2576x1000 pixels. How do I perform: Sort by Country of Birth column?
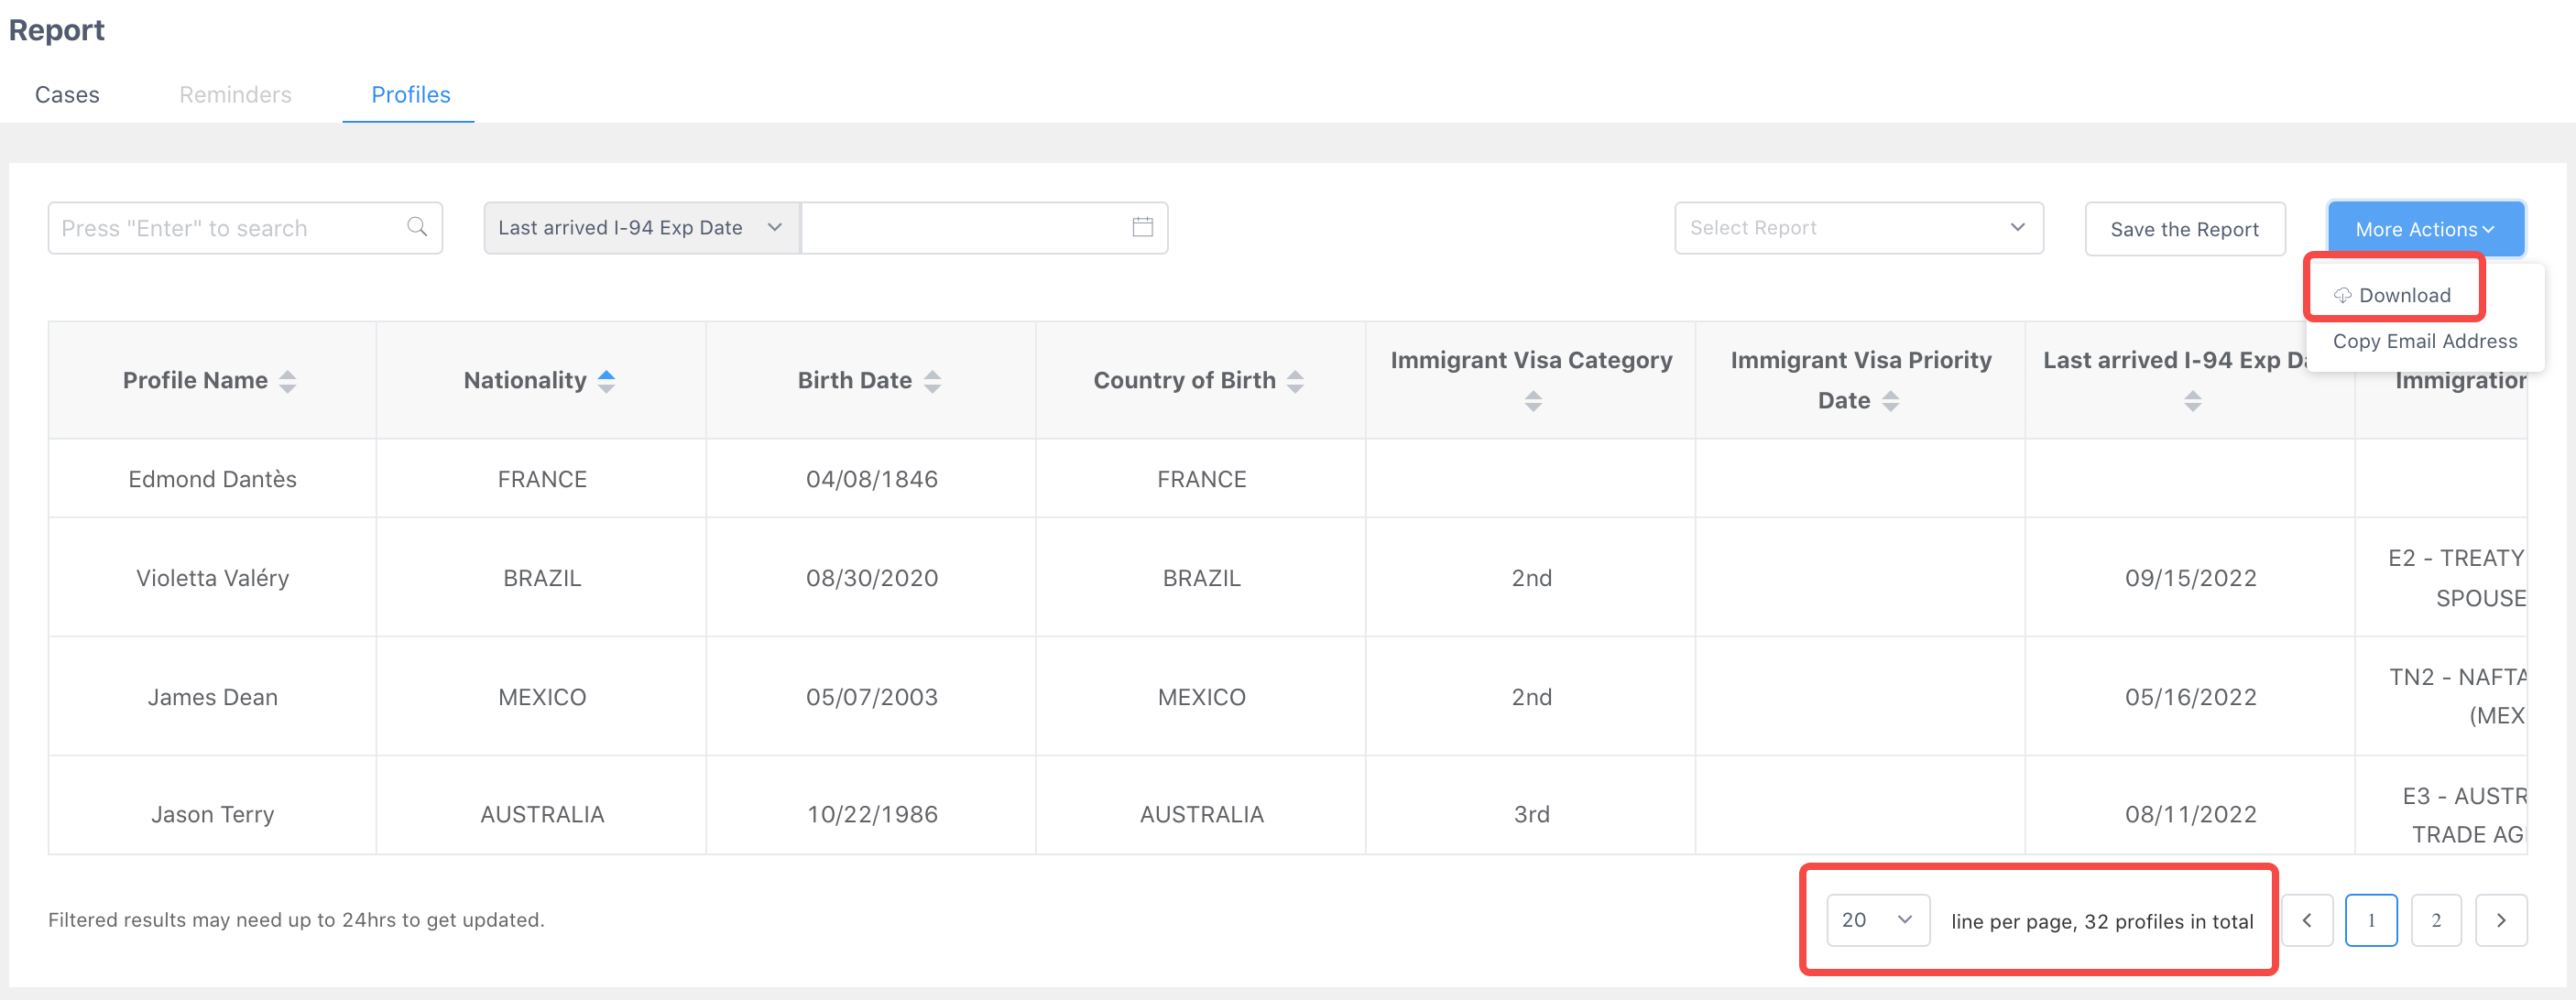[1295, 381]
